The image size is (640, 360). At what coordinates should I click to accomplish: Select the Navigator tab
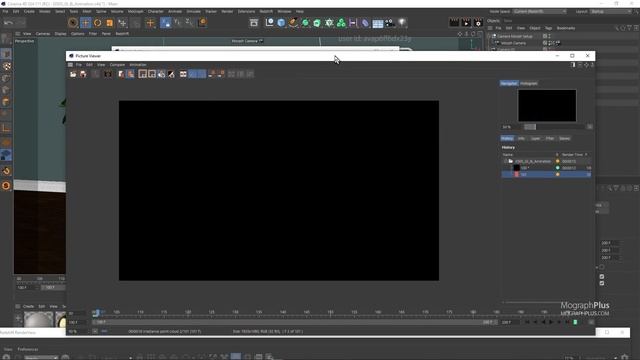(509, 83)
